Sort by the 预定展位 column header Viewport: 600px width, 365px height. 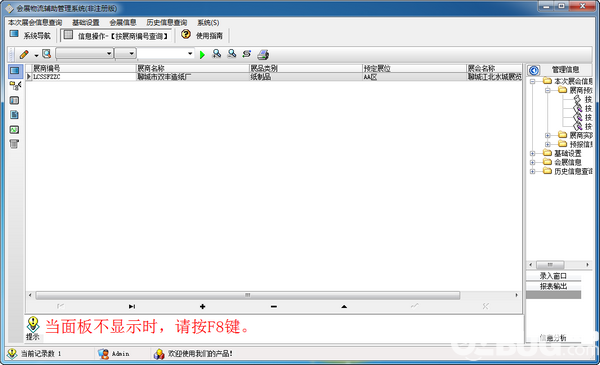tap(414, 68)
